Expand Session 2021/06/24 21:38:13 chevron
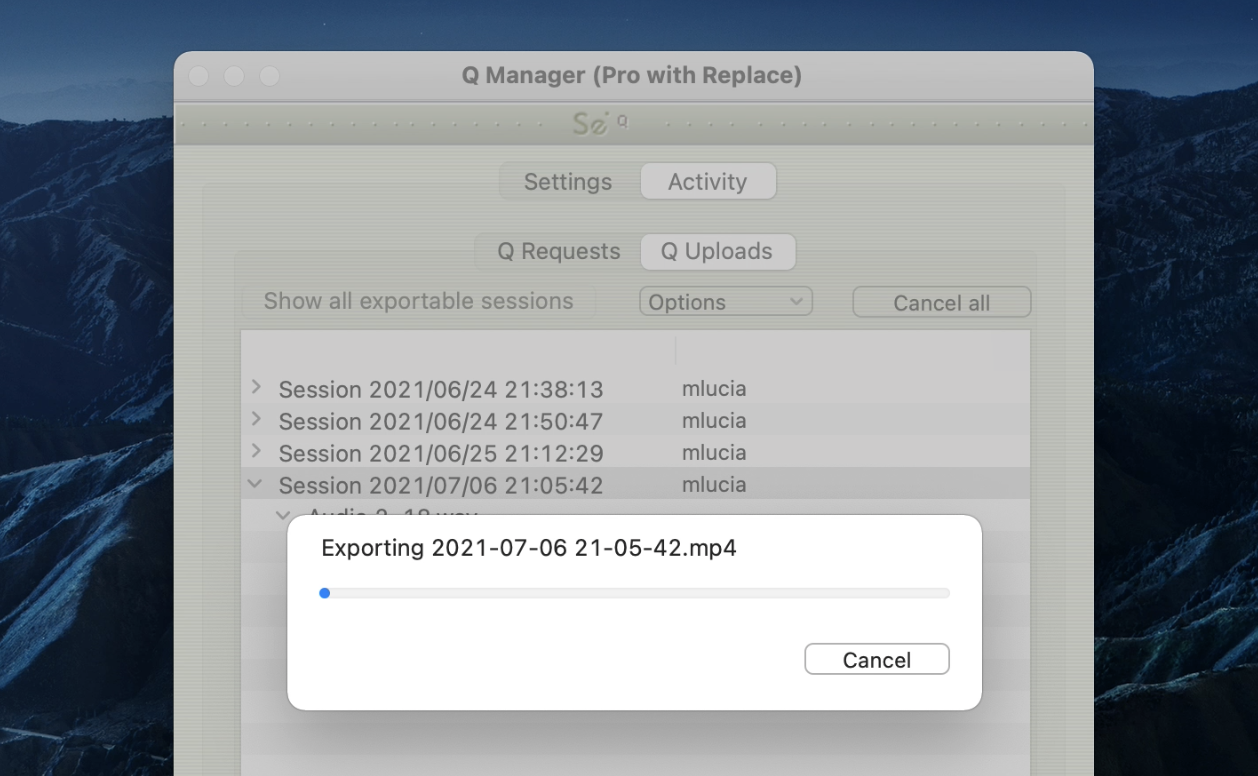Screen dimensions: 1258x776 click(256, 387)
